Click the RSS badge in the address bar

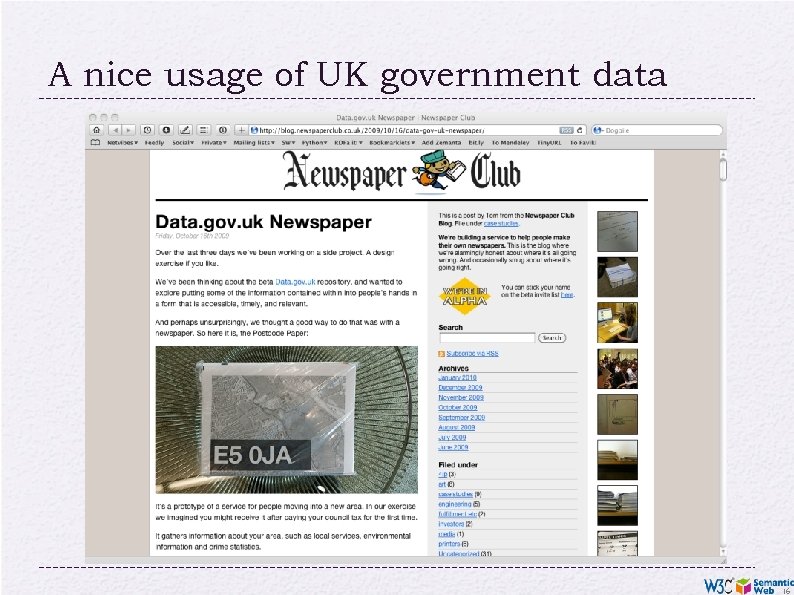pos(566,130)
